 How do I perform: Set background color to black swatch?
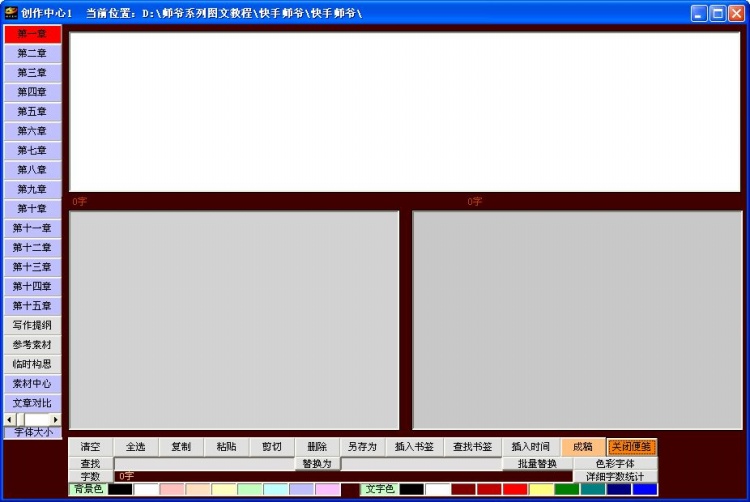[120, 490]
